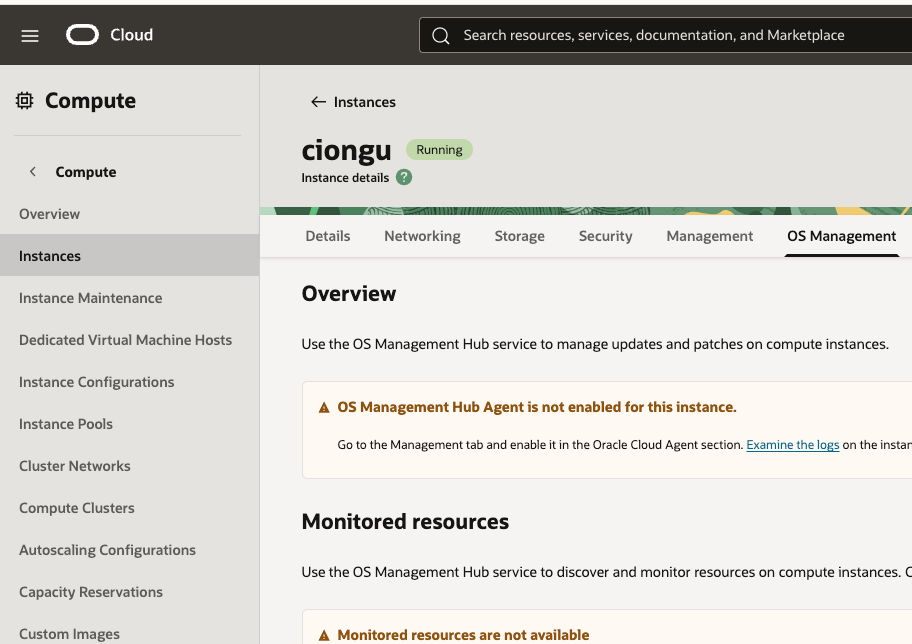Follow the Examine the logs link
The width and height of the screenshot is (912, 644).
792,445
